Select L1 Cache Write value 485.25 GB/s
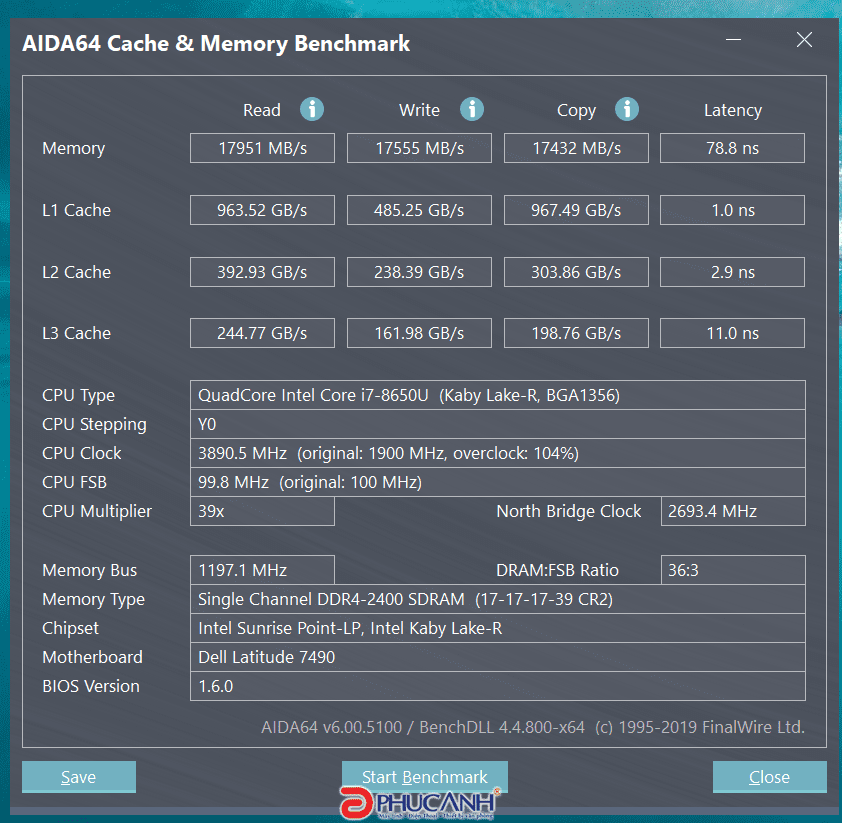The width and height of the screenshot is (842, 823). click(x=419, y=210)
